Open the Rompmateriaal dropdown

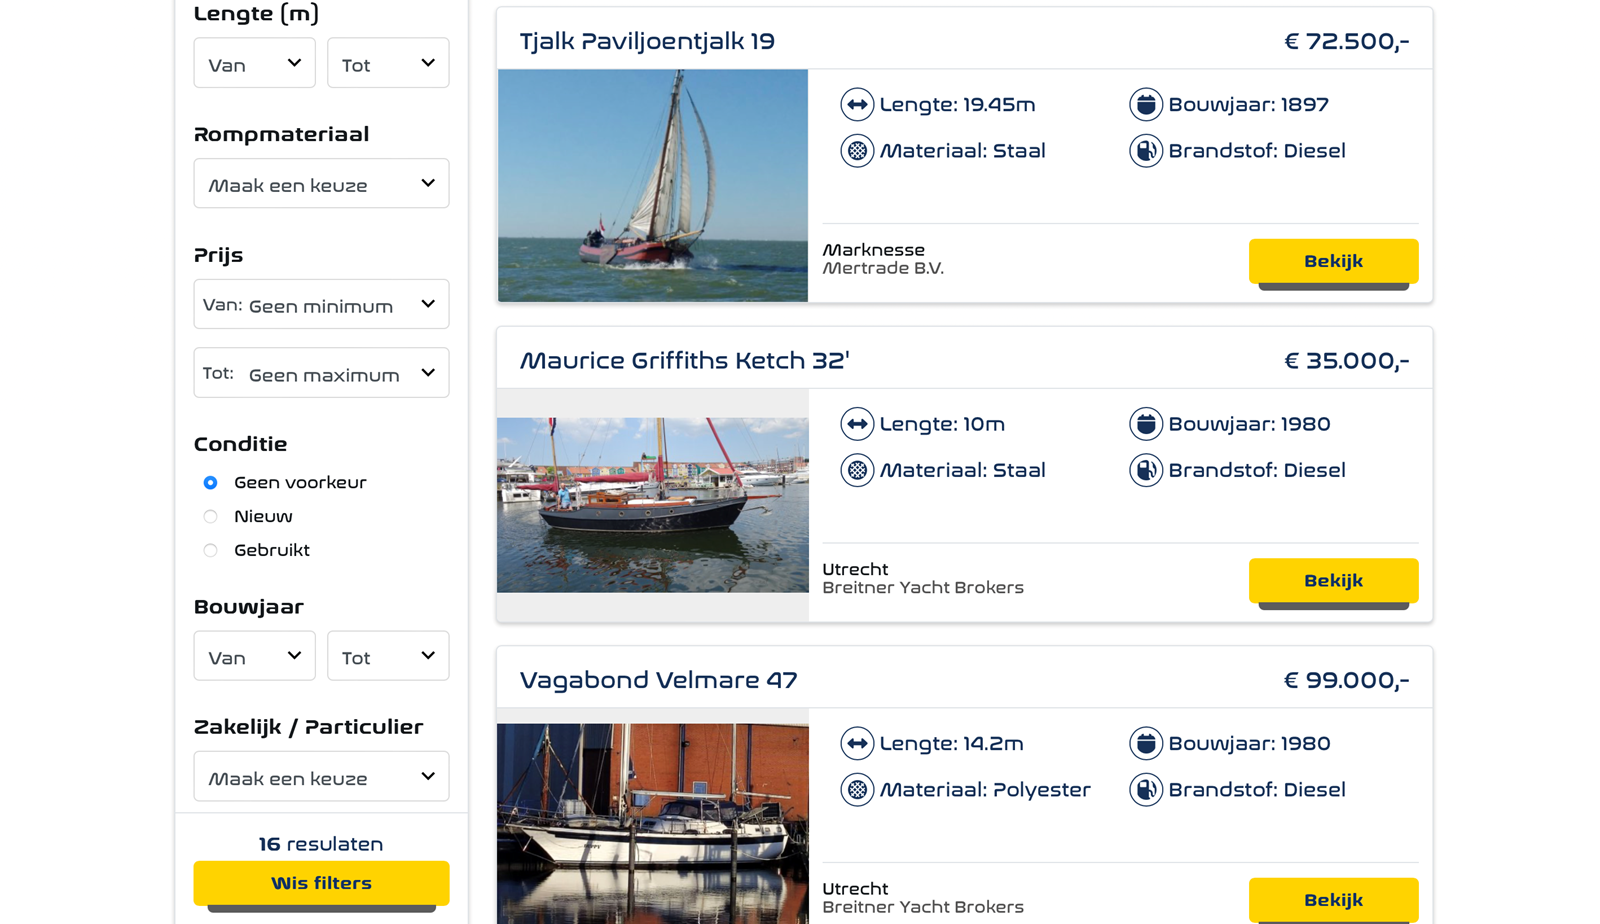pos(321,184)
